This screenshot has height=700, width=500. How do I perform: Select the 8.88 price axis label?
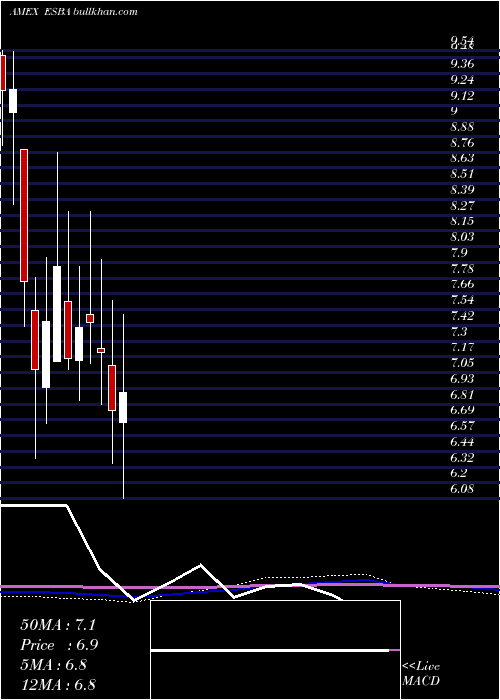(x=462, y=127)
